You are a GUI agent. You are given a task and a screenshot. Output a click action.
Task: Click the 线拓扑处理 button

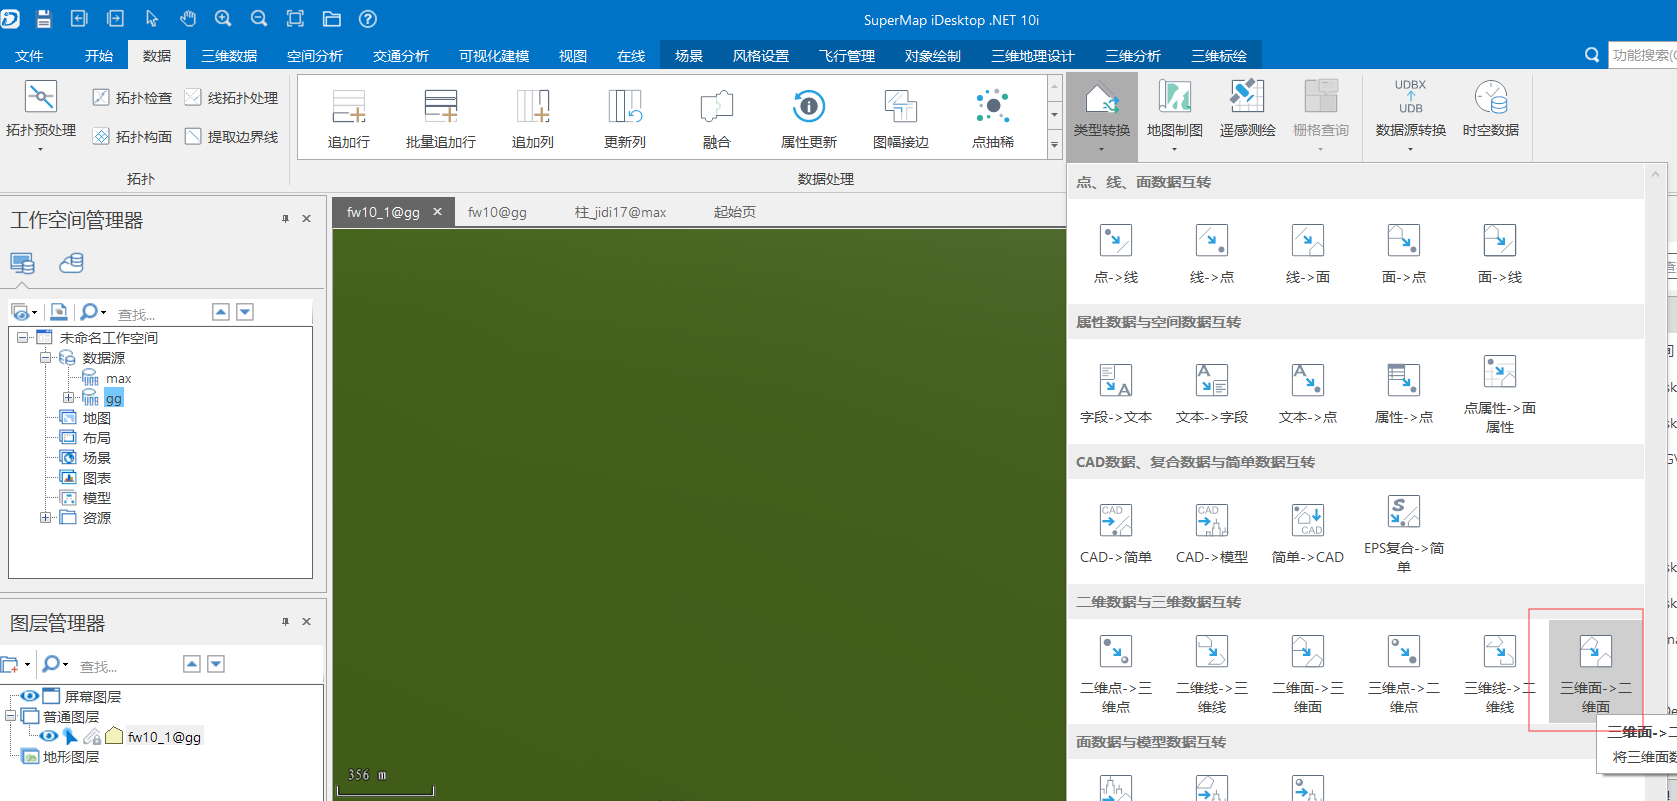pos(232,97)
